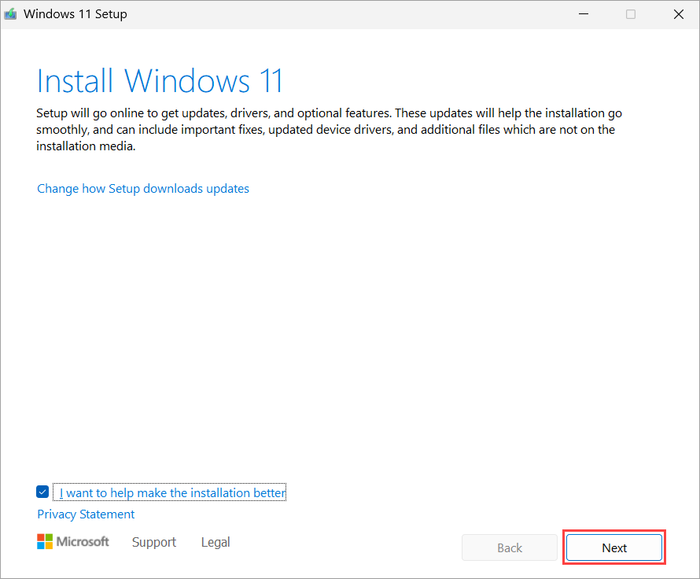Open the Legal link

coord(215,542)
